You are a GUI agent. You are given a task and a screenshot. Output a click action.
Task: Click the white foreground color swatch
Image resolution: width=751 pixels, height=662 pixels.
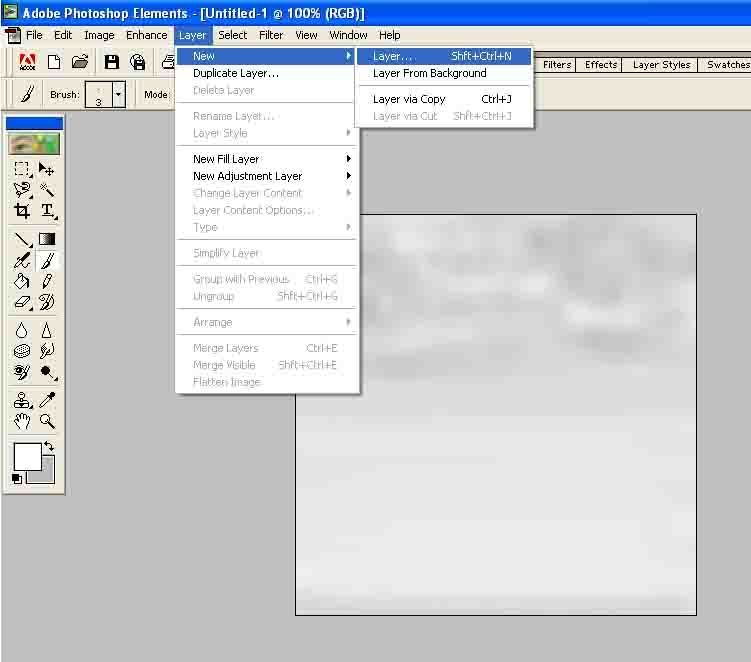27,458
